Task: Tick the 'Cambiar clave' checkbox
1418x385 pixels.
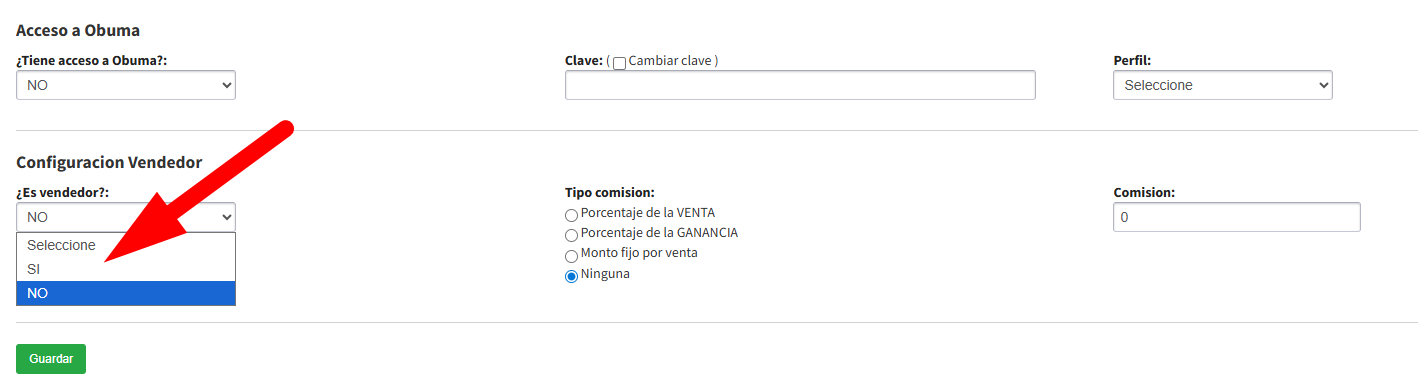Action: pyautogui.click(x=619, y=63)
